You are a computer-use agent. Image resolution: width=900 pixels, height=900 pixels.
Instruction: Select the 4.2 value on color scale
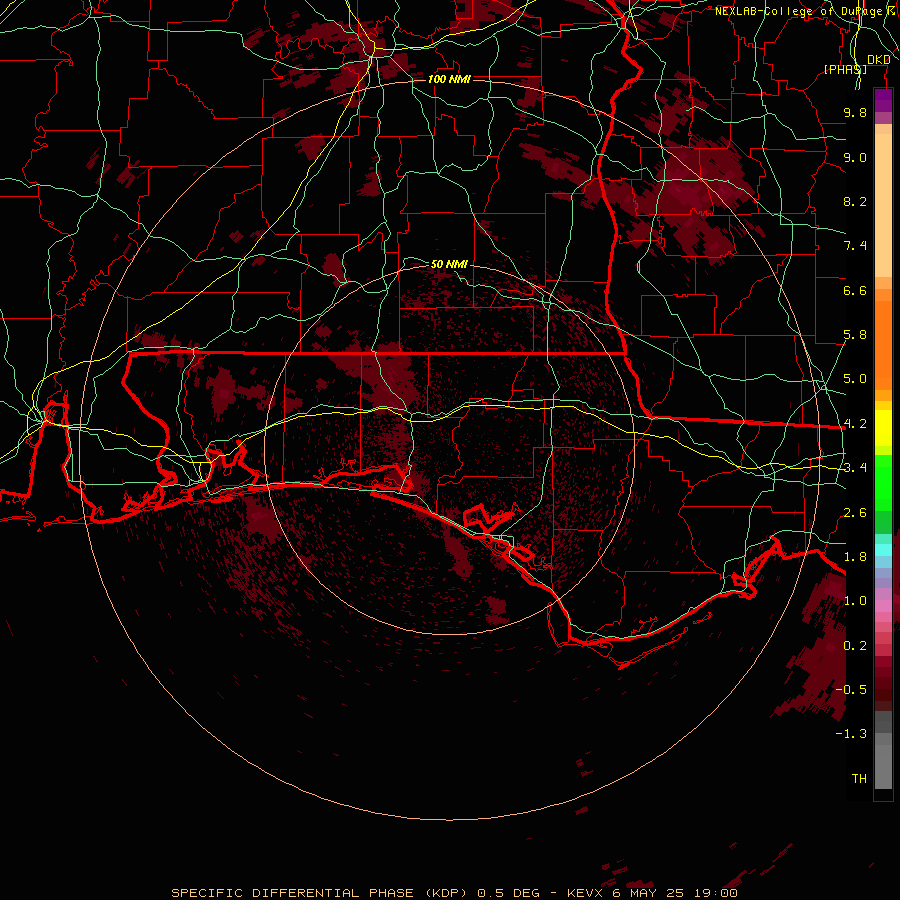pyautogui.click(x=855, y=424)
